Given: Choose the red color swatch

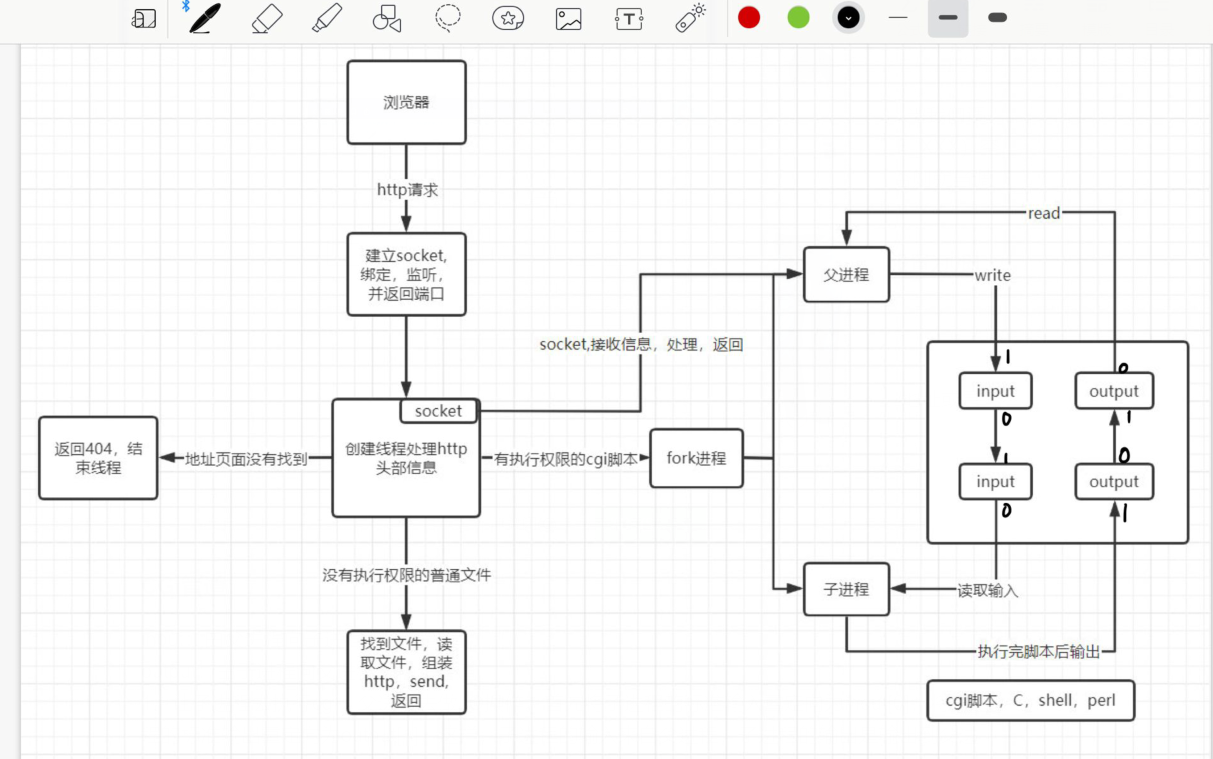Looking at the screenshot, I should [x=748, y=18].
